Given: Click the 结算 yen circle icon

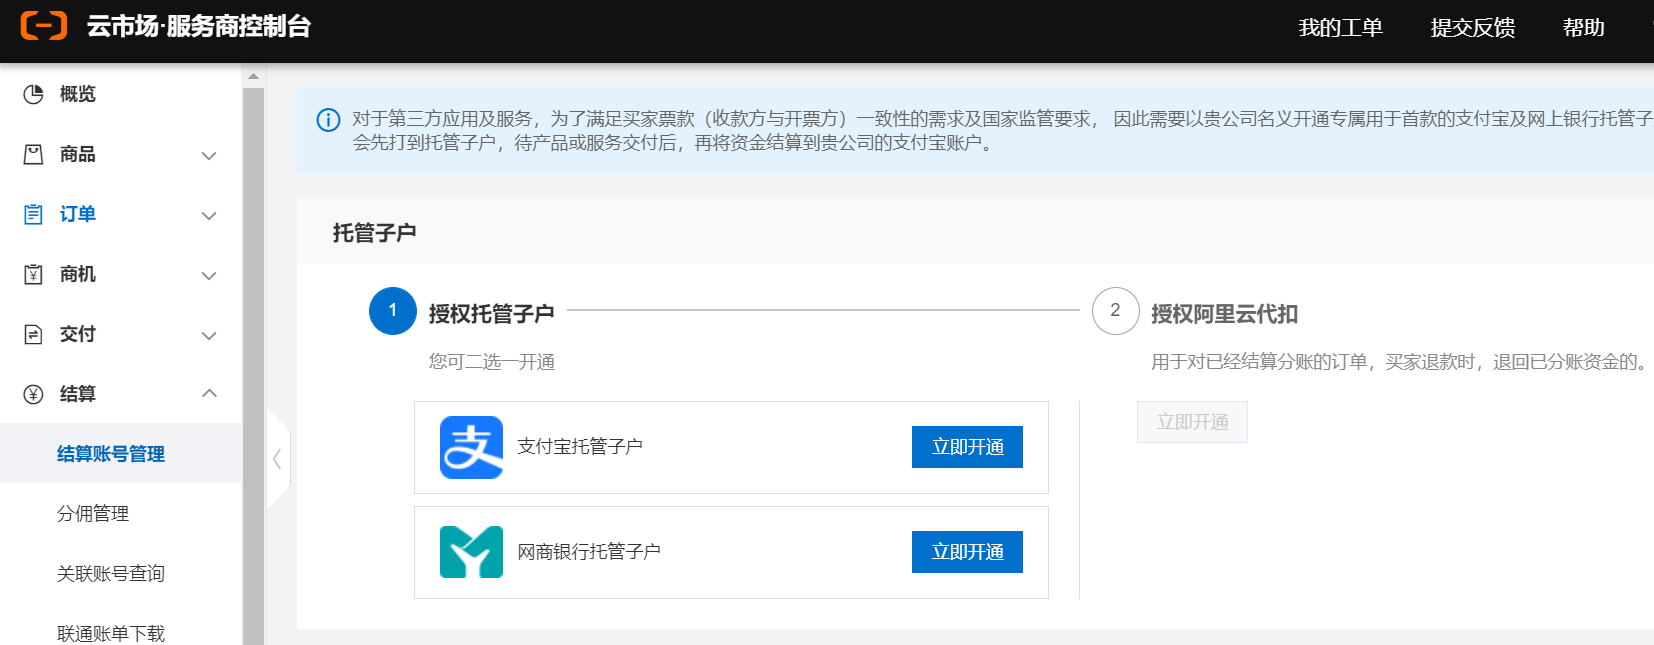Looking at the screenshot, I should click(x=34, y=394).
